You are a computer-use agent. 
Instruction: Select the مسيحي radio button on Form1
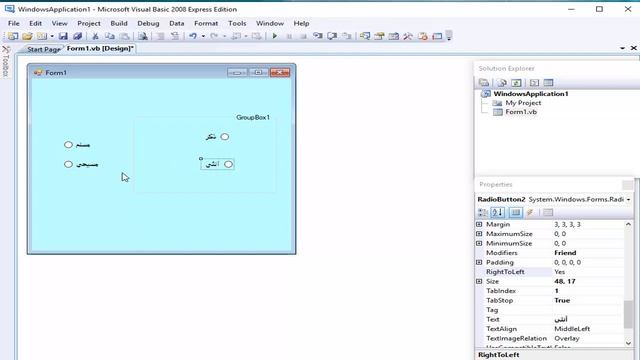(81, 164)
